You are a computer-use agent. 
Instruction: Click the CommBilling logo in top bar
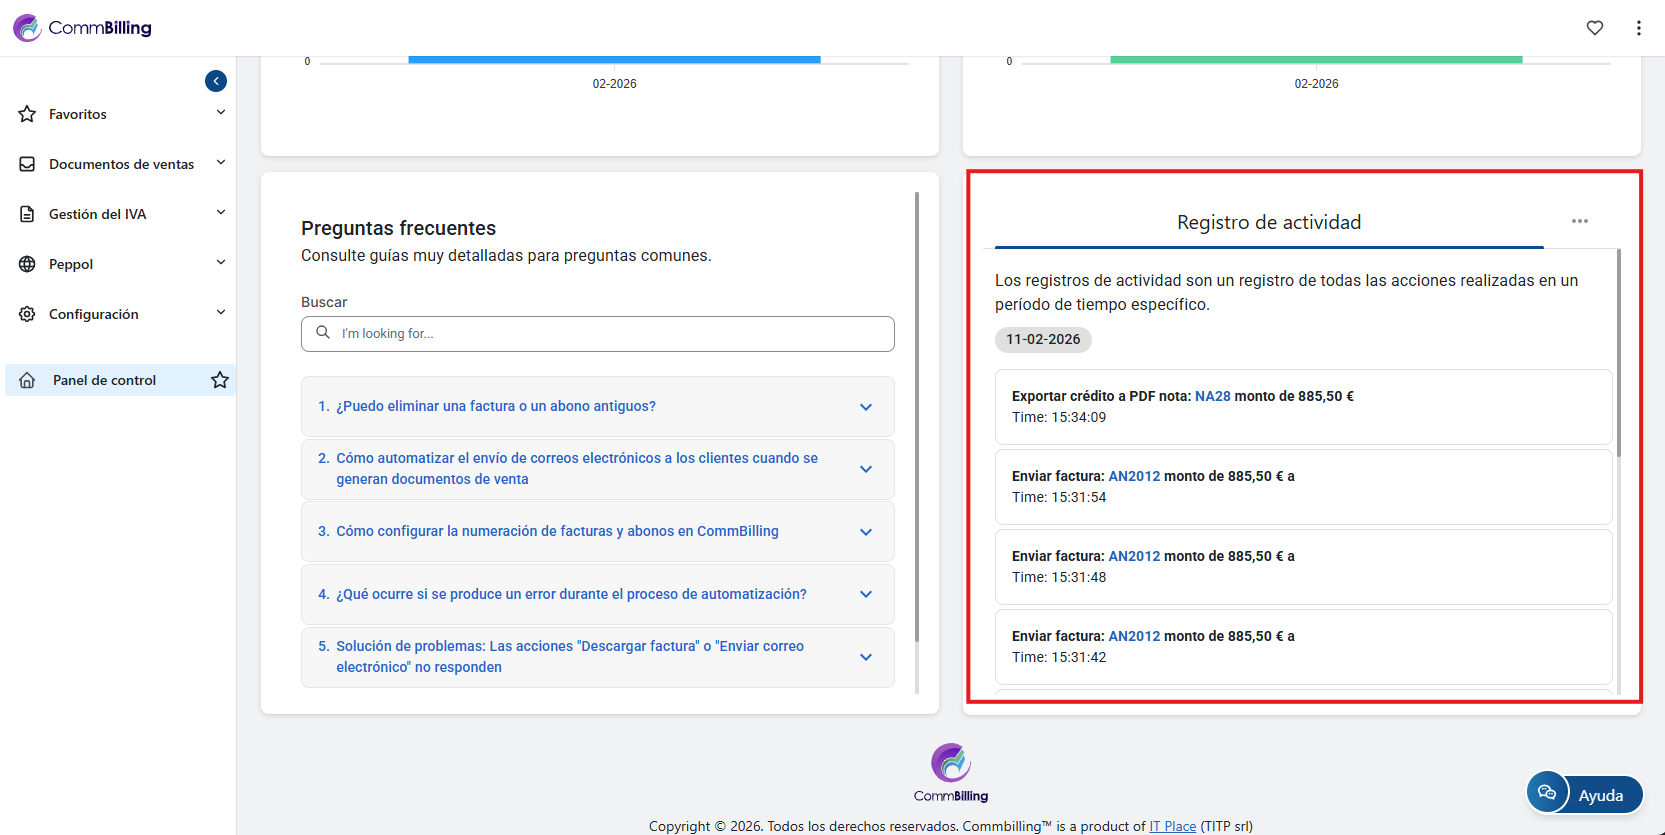click(83, 28)
